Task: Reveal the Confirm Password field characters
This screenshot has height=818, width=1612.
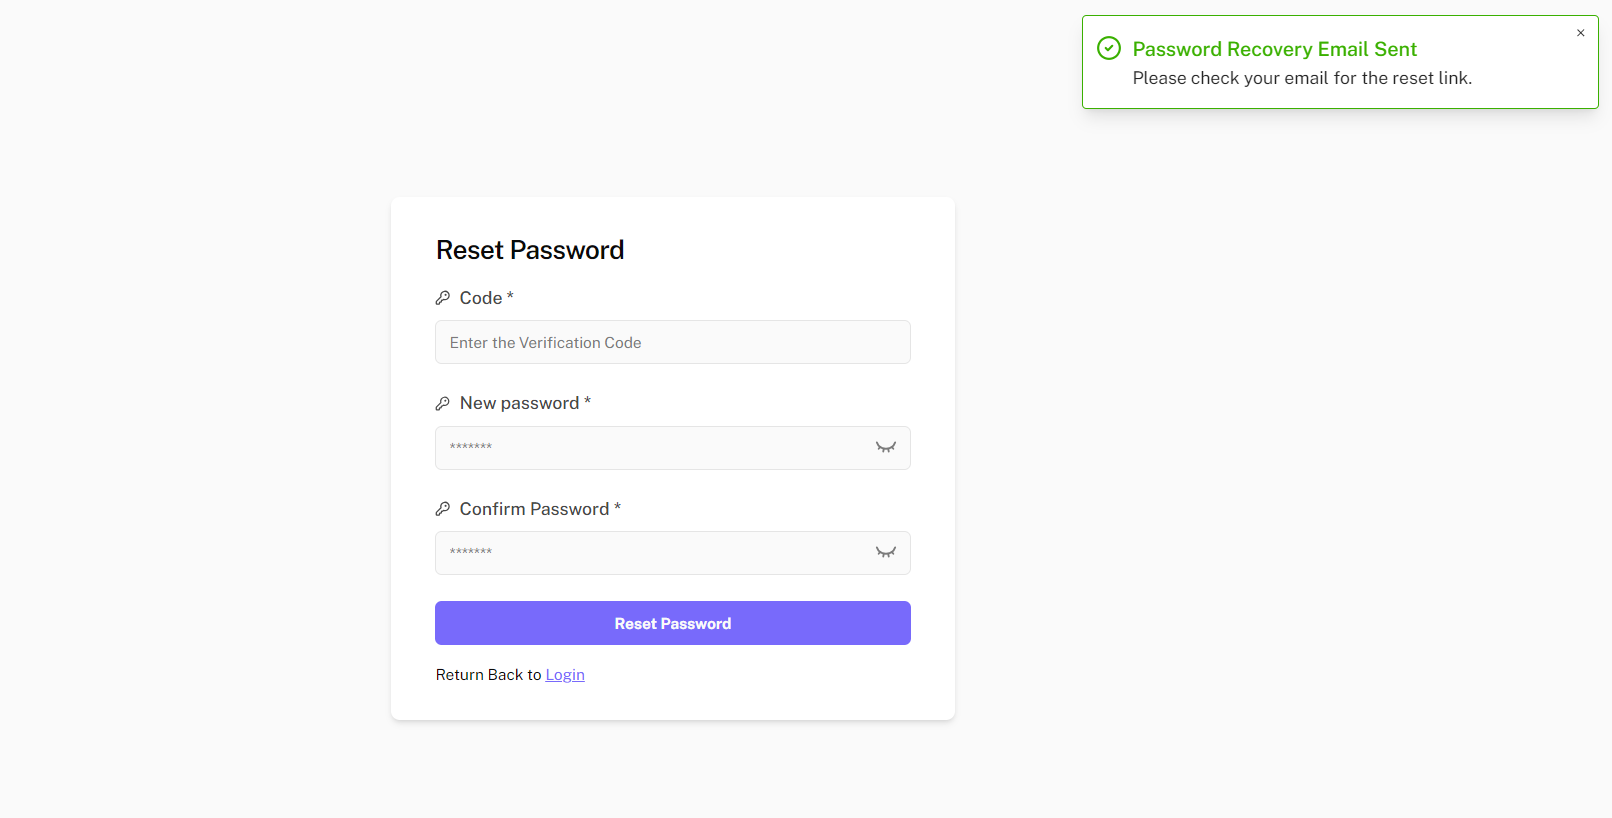Action: [x=886, y=552]
